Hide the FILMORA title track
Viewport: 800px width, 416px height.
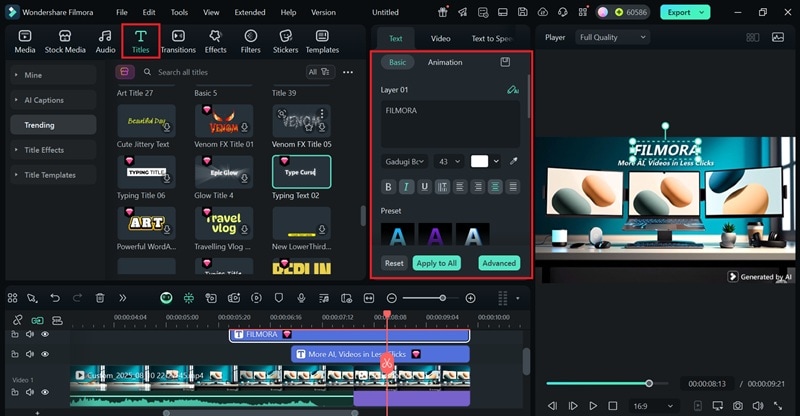tap(45, 334)
